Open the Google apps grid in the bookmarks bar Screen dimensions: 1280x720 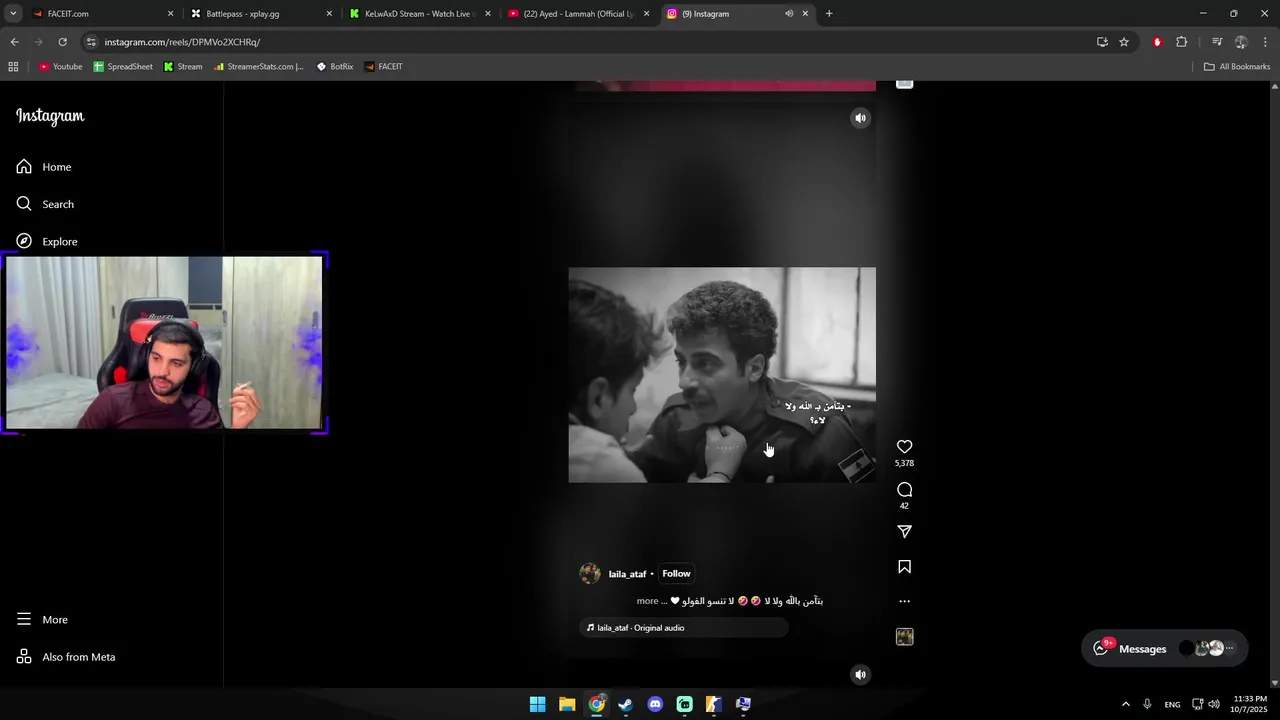tap(13, 67)
